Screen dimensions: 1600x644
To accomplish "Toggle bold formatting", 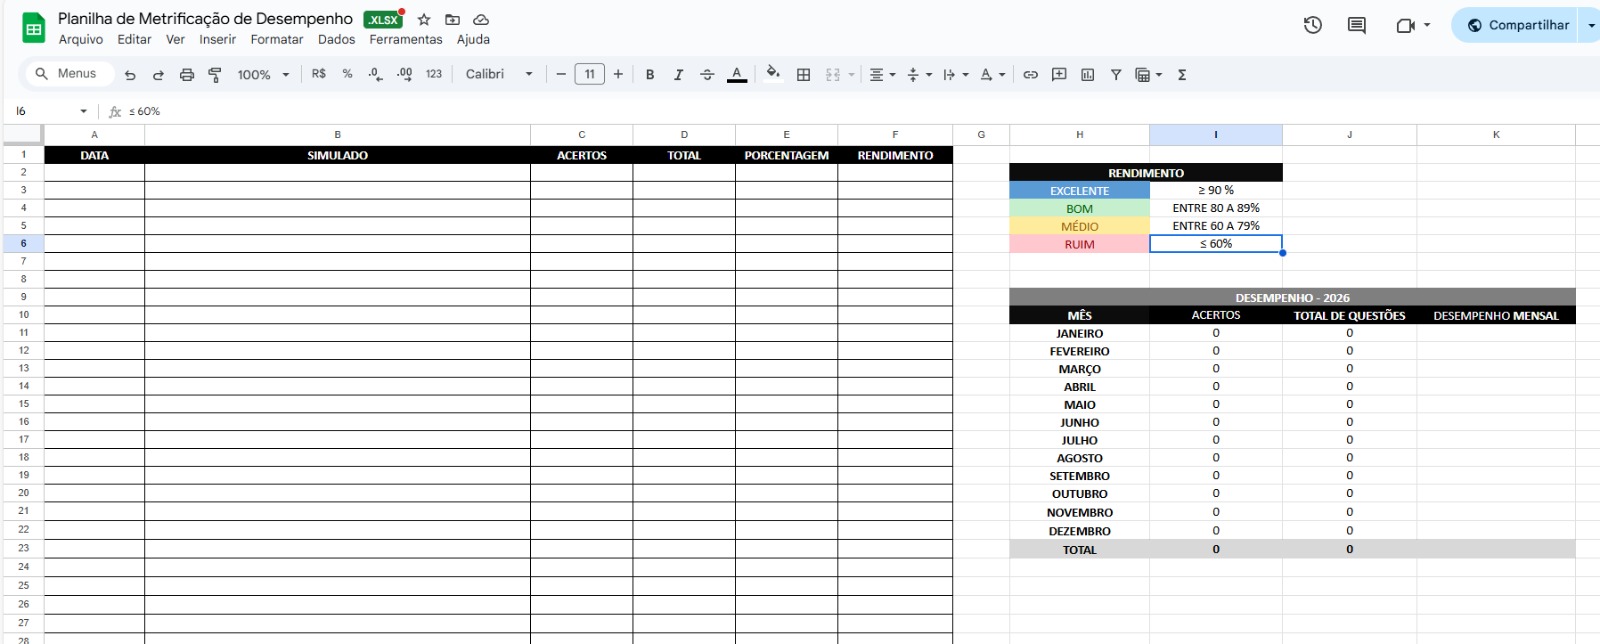I will point(650,75).
